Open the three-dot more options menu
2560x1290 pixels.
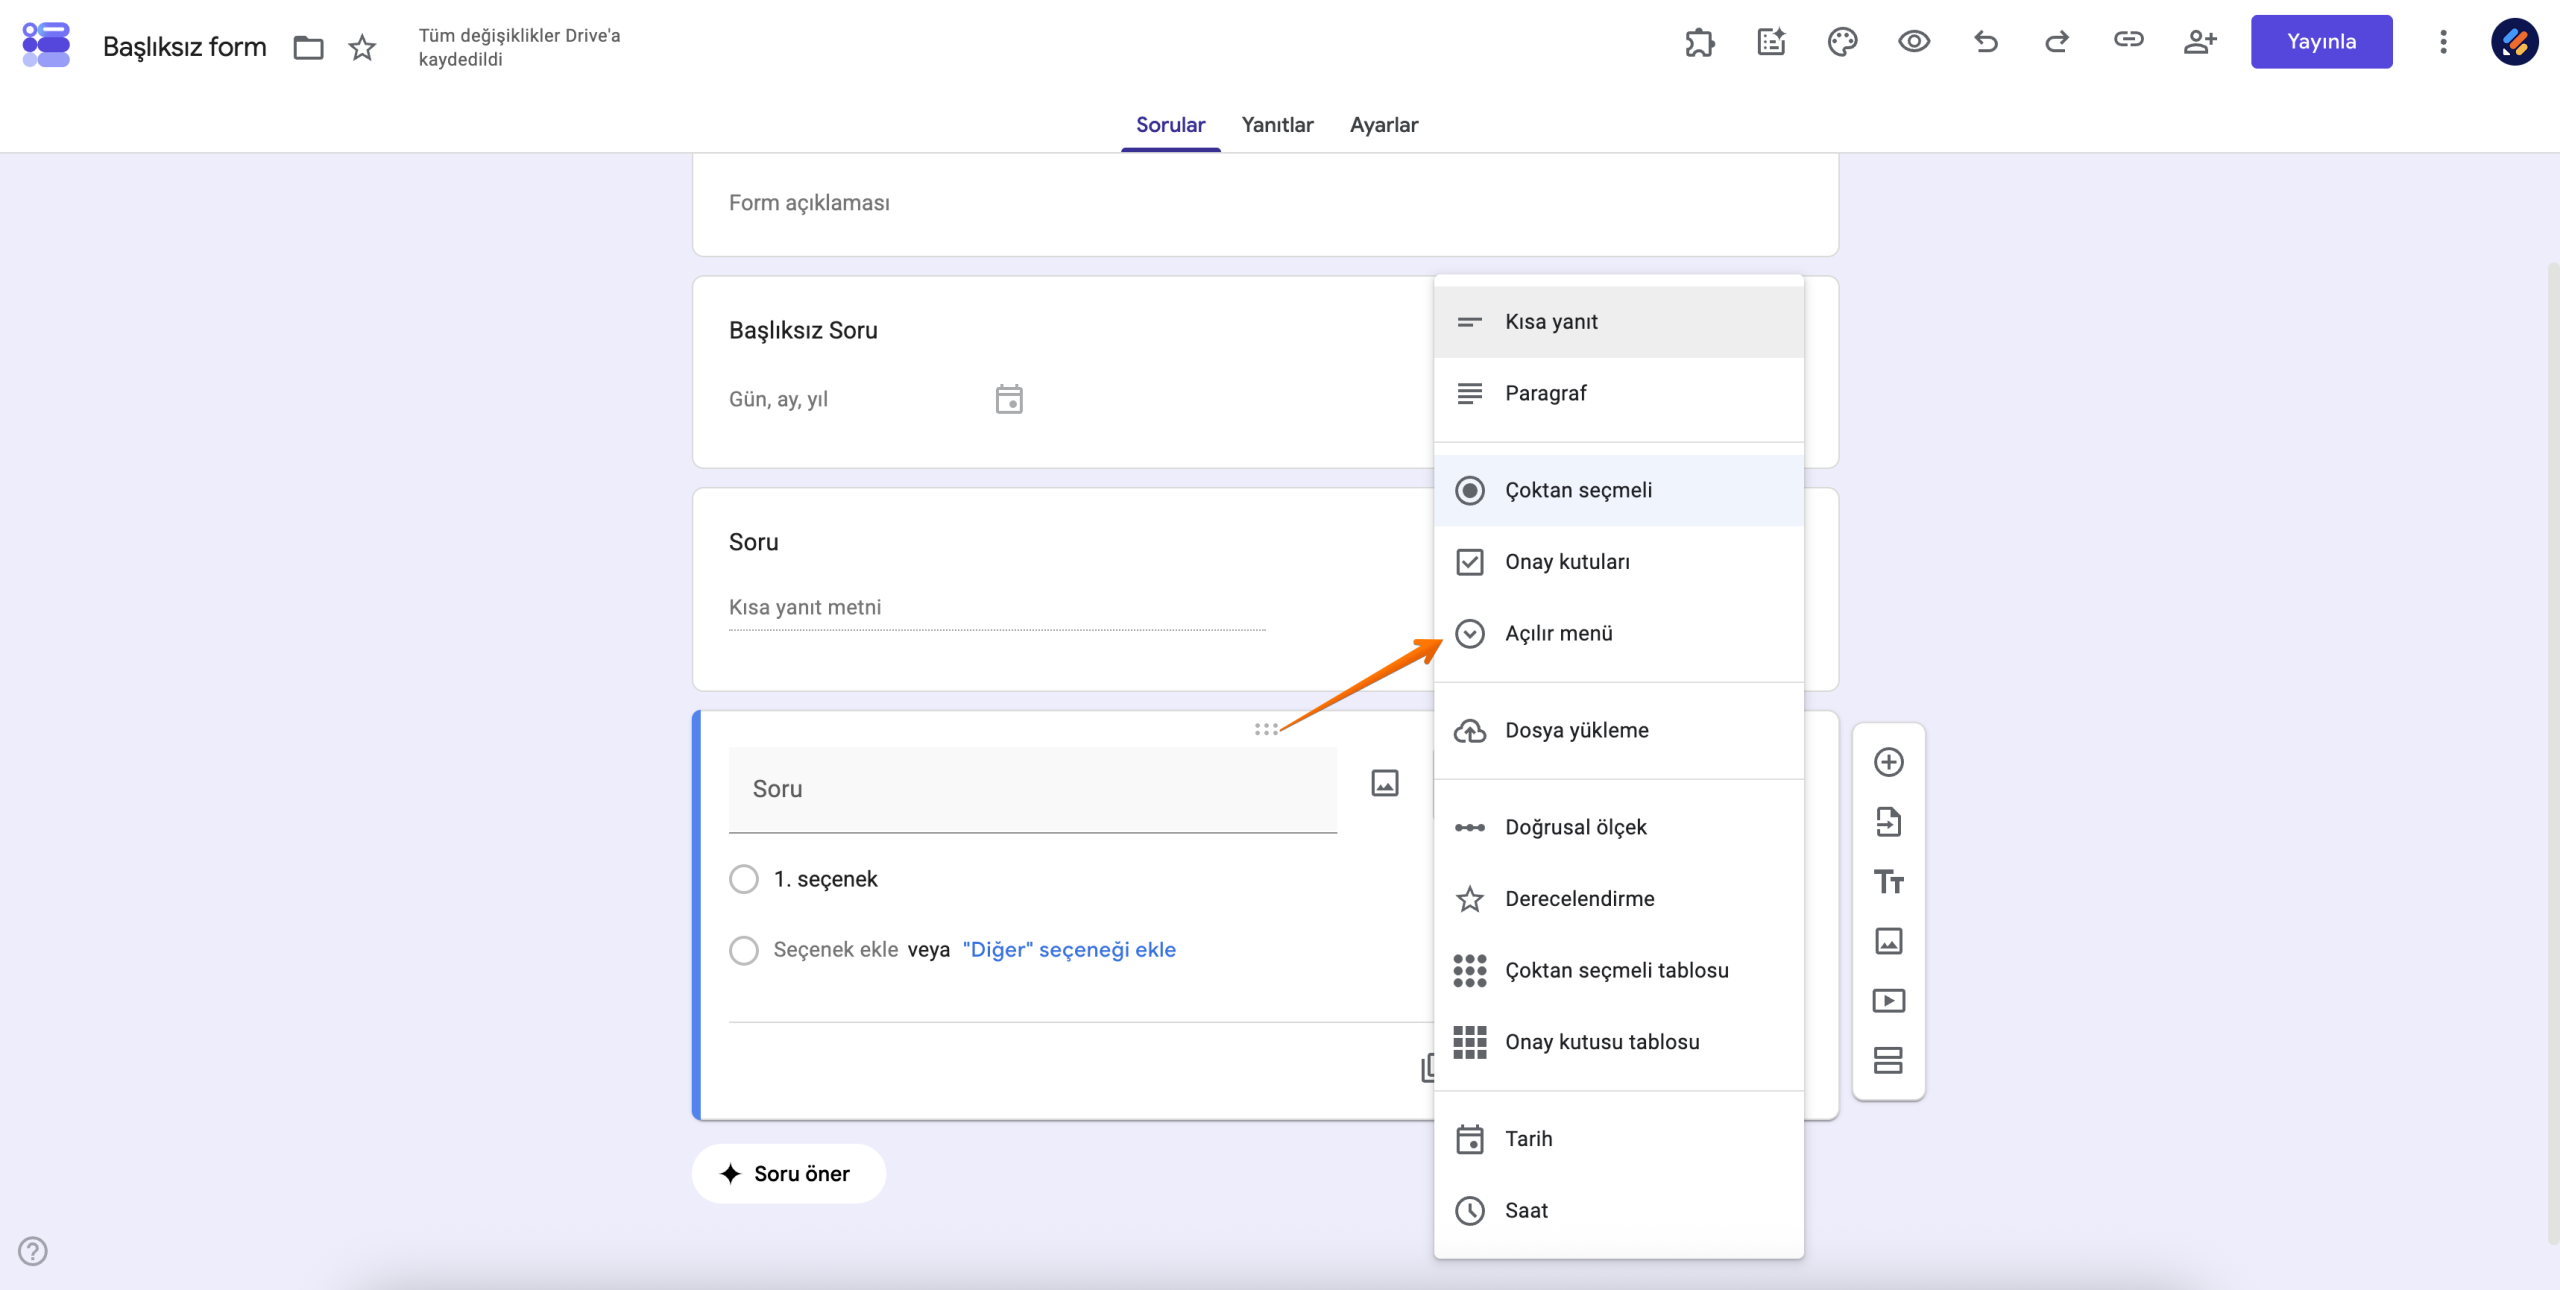2443,42
